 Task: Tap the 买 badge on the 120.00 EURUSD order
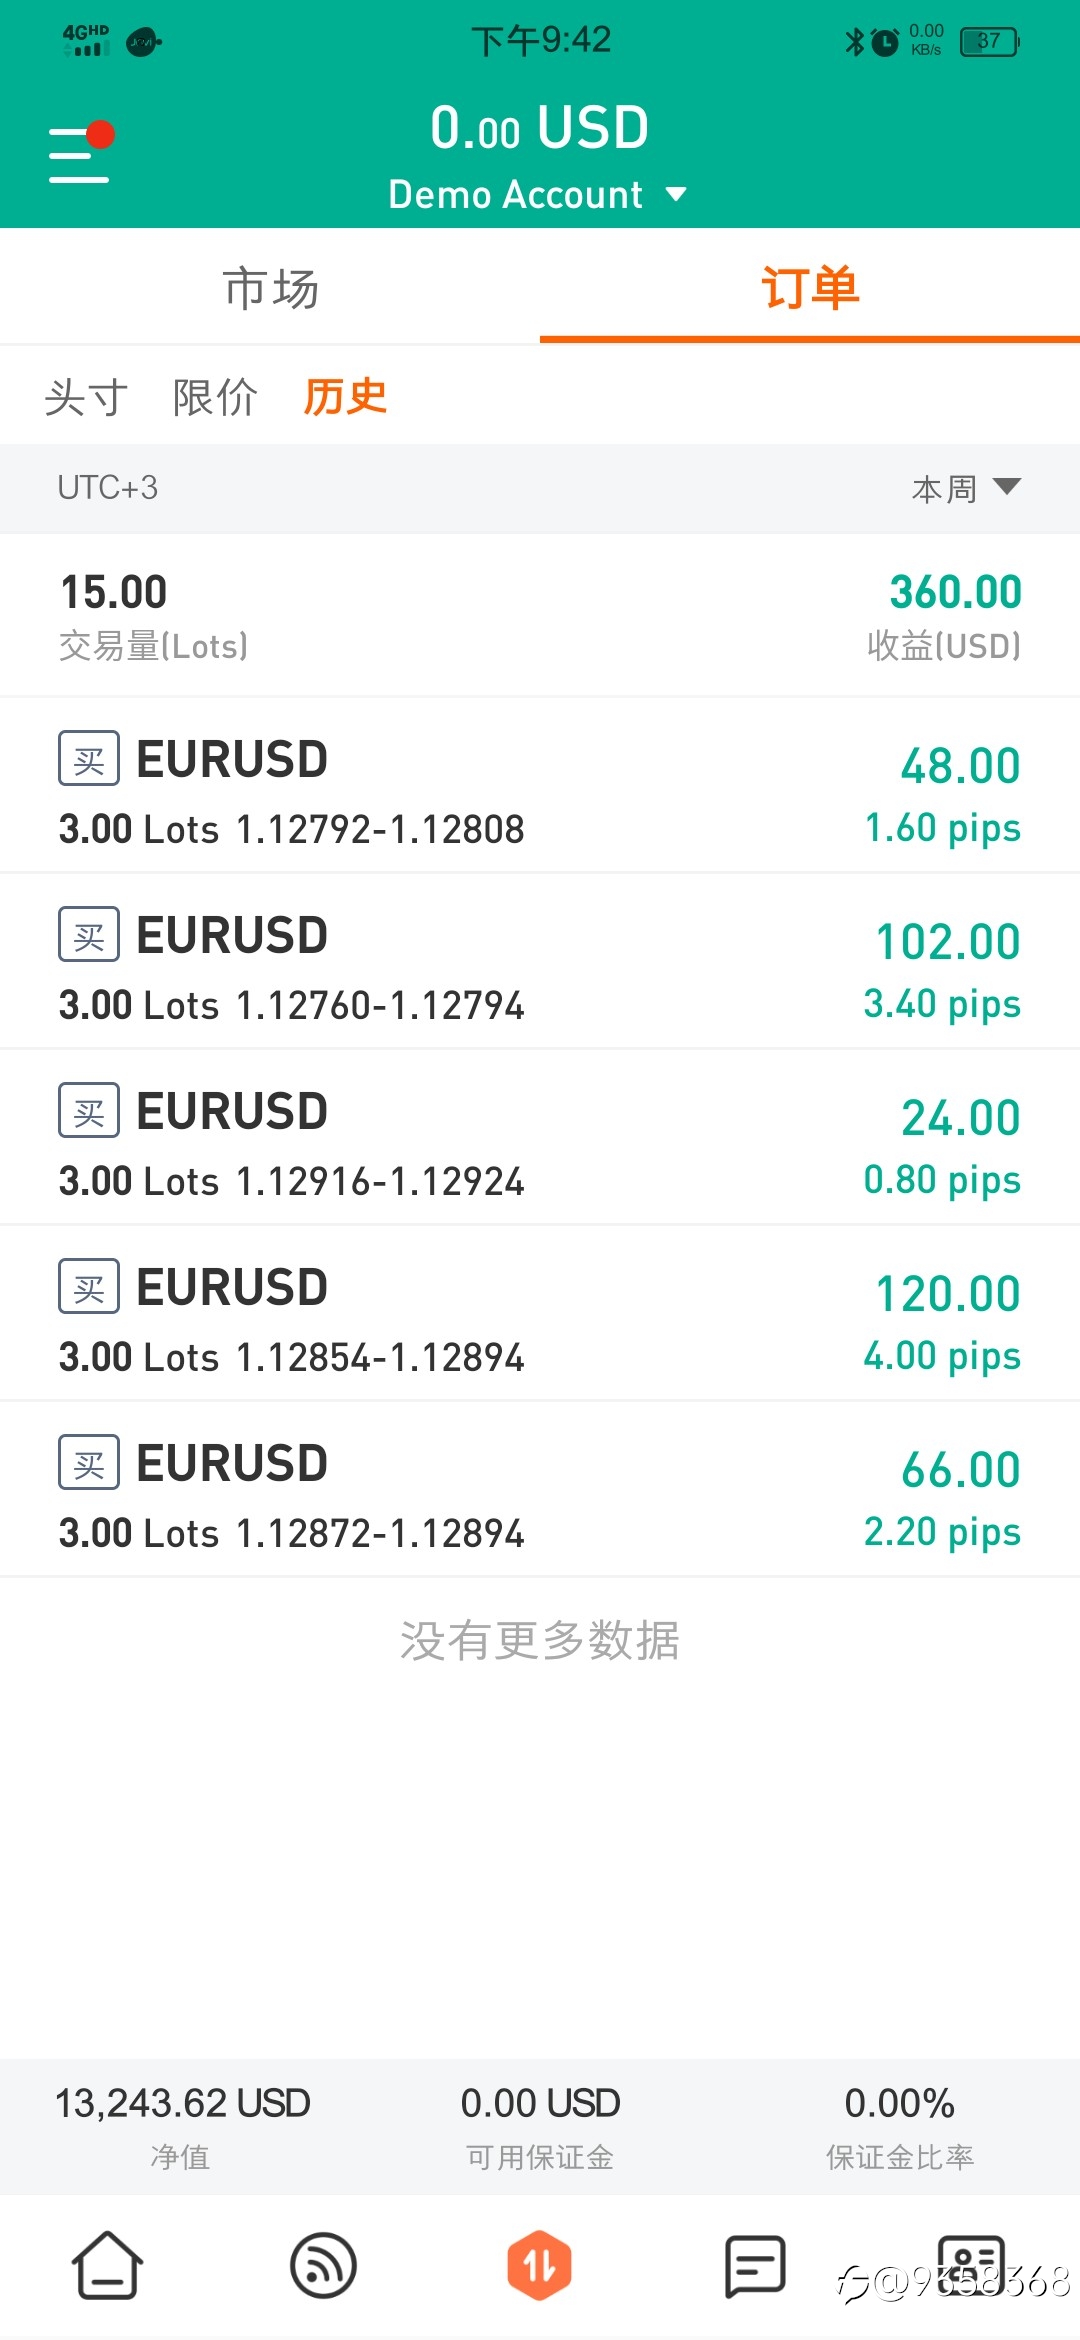tap(89, 1286)
